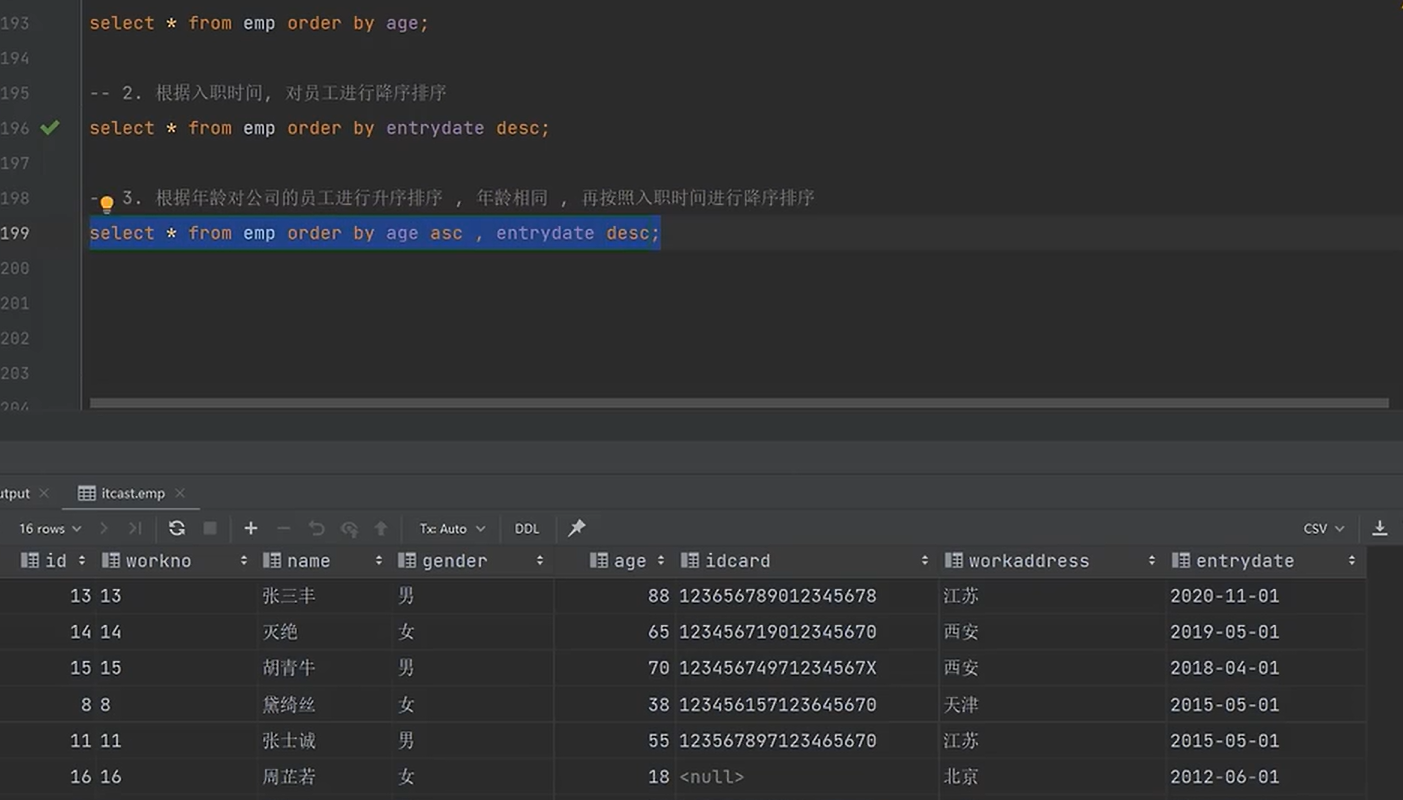This screenshot has height=800, width=1403.
Task: Select the name cell 胡青牛
Action: (x=325, y=668)
